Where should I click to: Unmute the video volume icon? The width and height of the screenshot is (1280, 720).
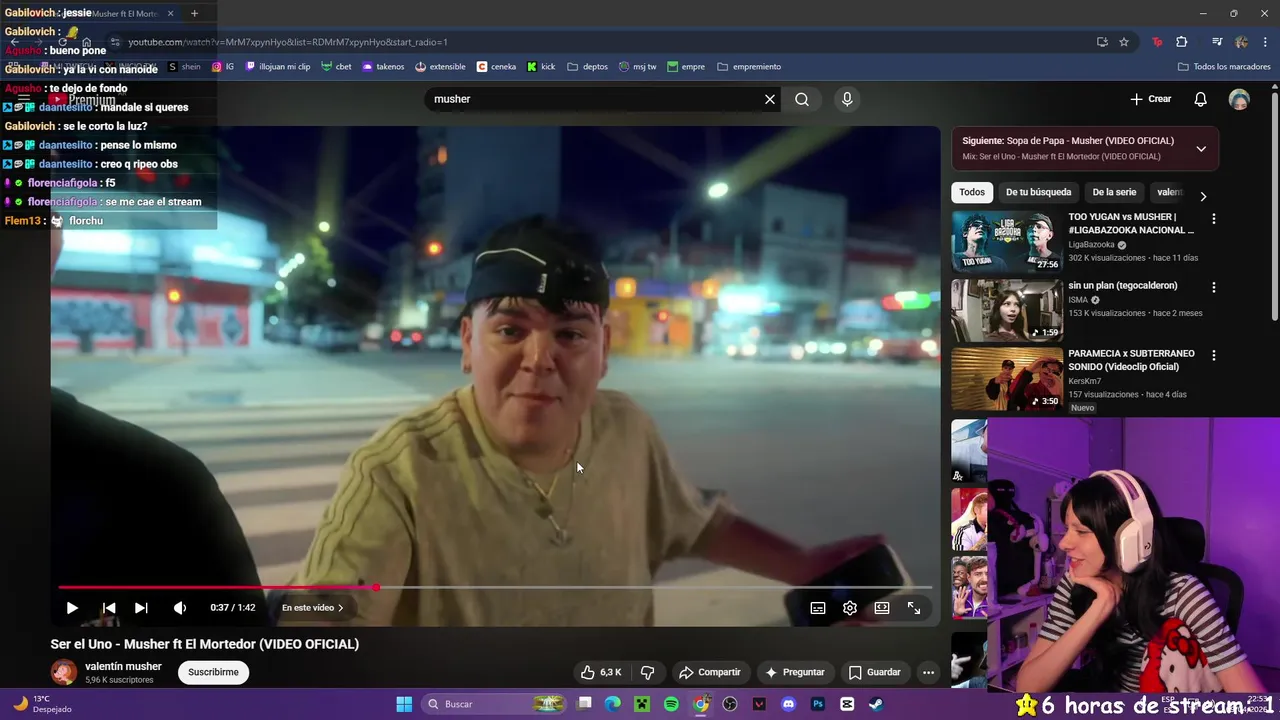[x=180, y=608]
